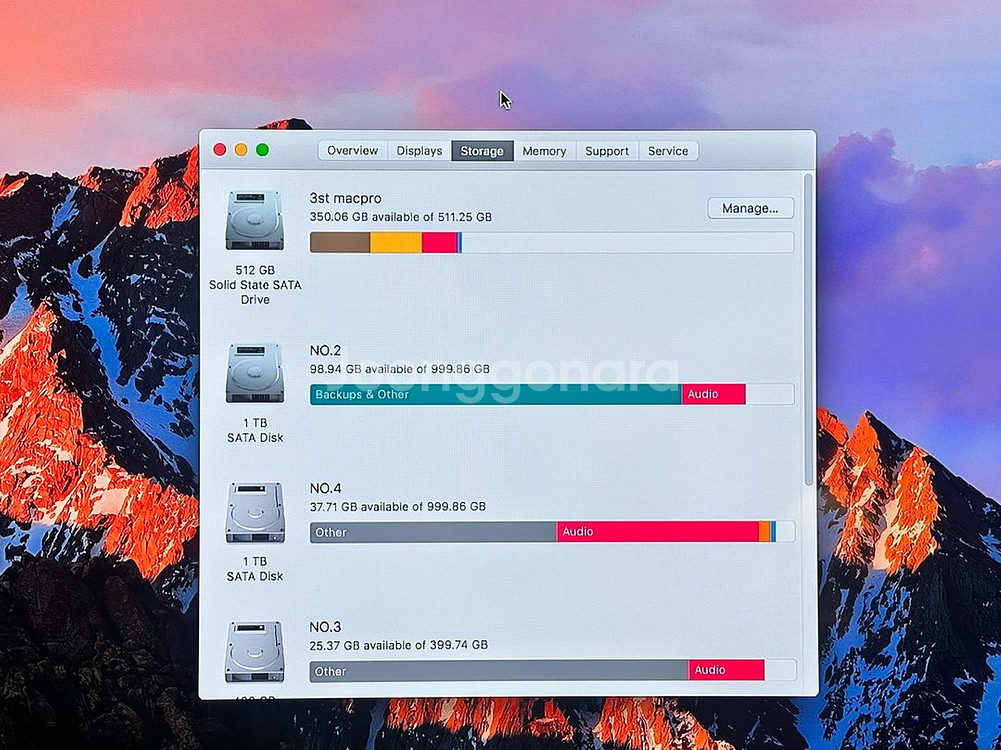Click Backups & Other segment on NO.2
This screenshot has width=1001, height=750.
[x=495, y=394]
